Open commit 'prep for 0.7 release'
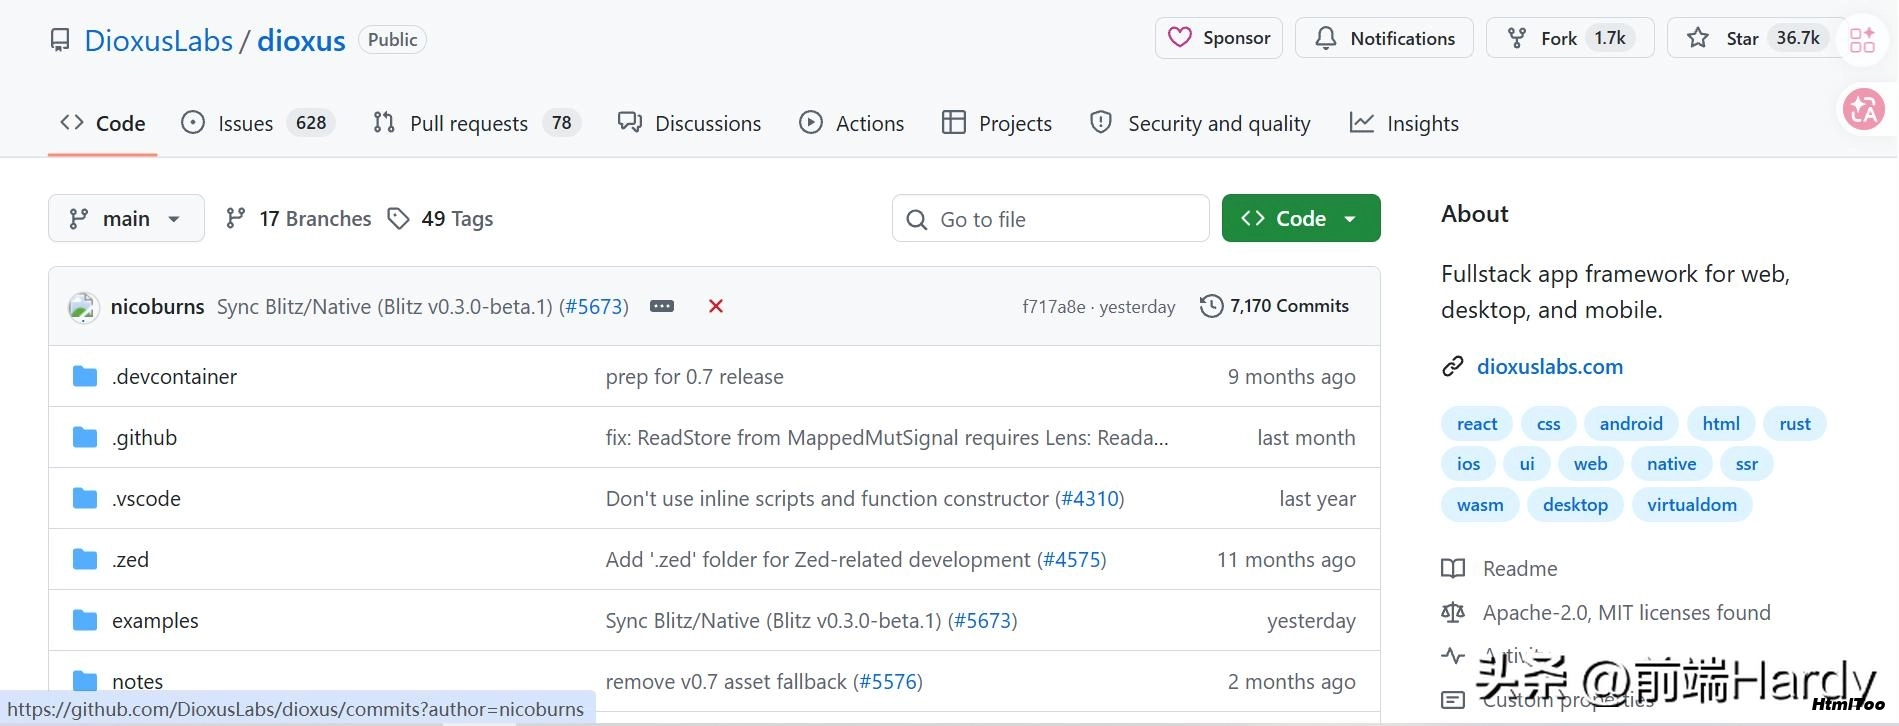The image size is (1899, 726). (x=695, y=377)
